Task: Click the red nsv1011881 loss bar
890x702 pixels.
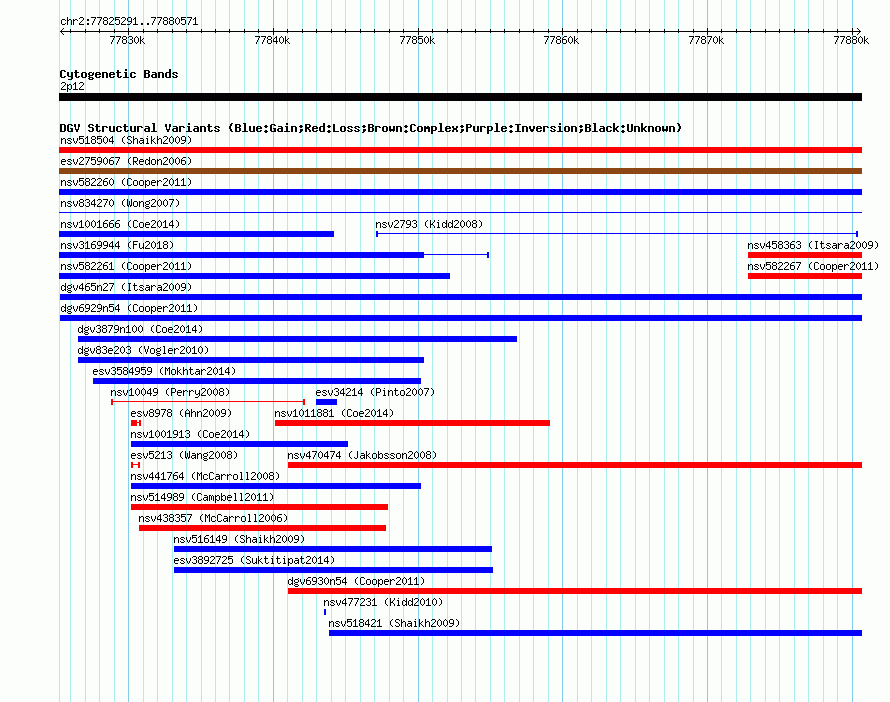Action: click(412, 423)
